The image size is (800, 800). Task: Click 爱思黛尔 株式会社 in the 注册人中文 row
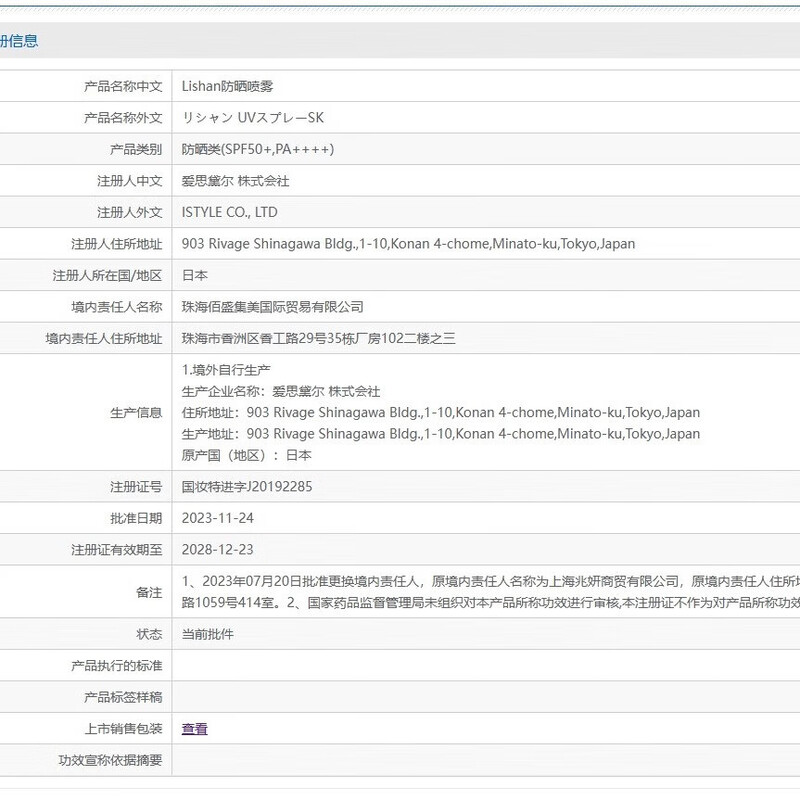click(235, 181)
